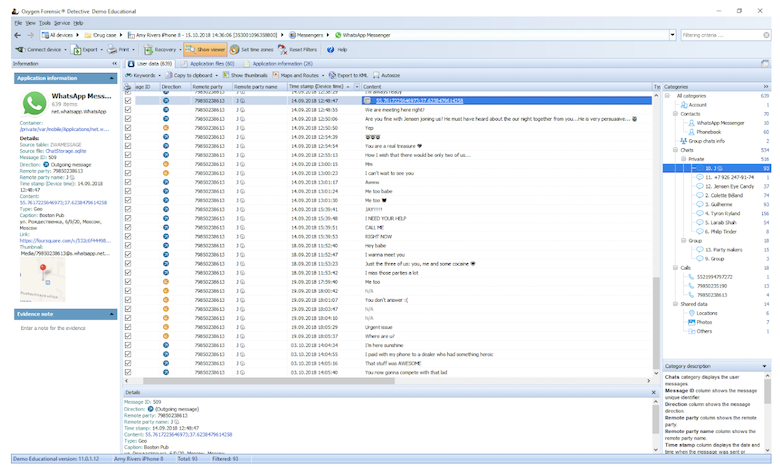The width and height of the screenshot is (780, 472).
Task: Open the Tyron Ryland chat
Action: tap(722, 214)
